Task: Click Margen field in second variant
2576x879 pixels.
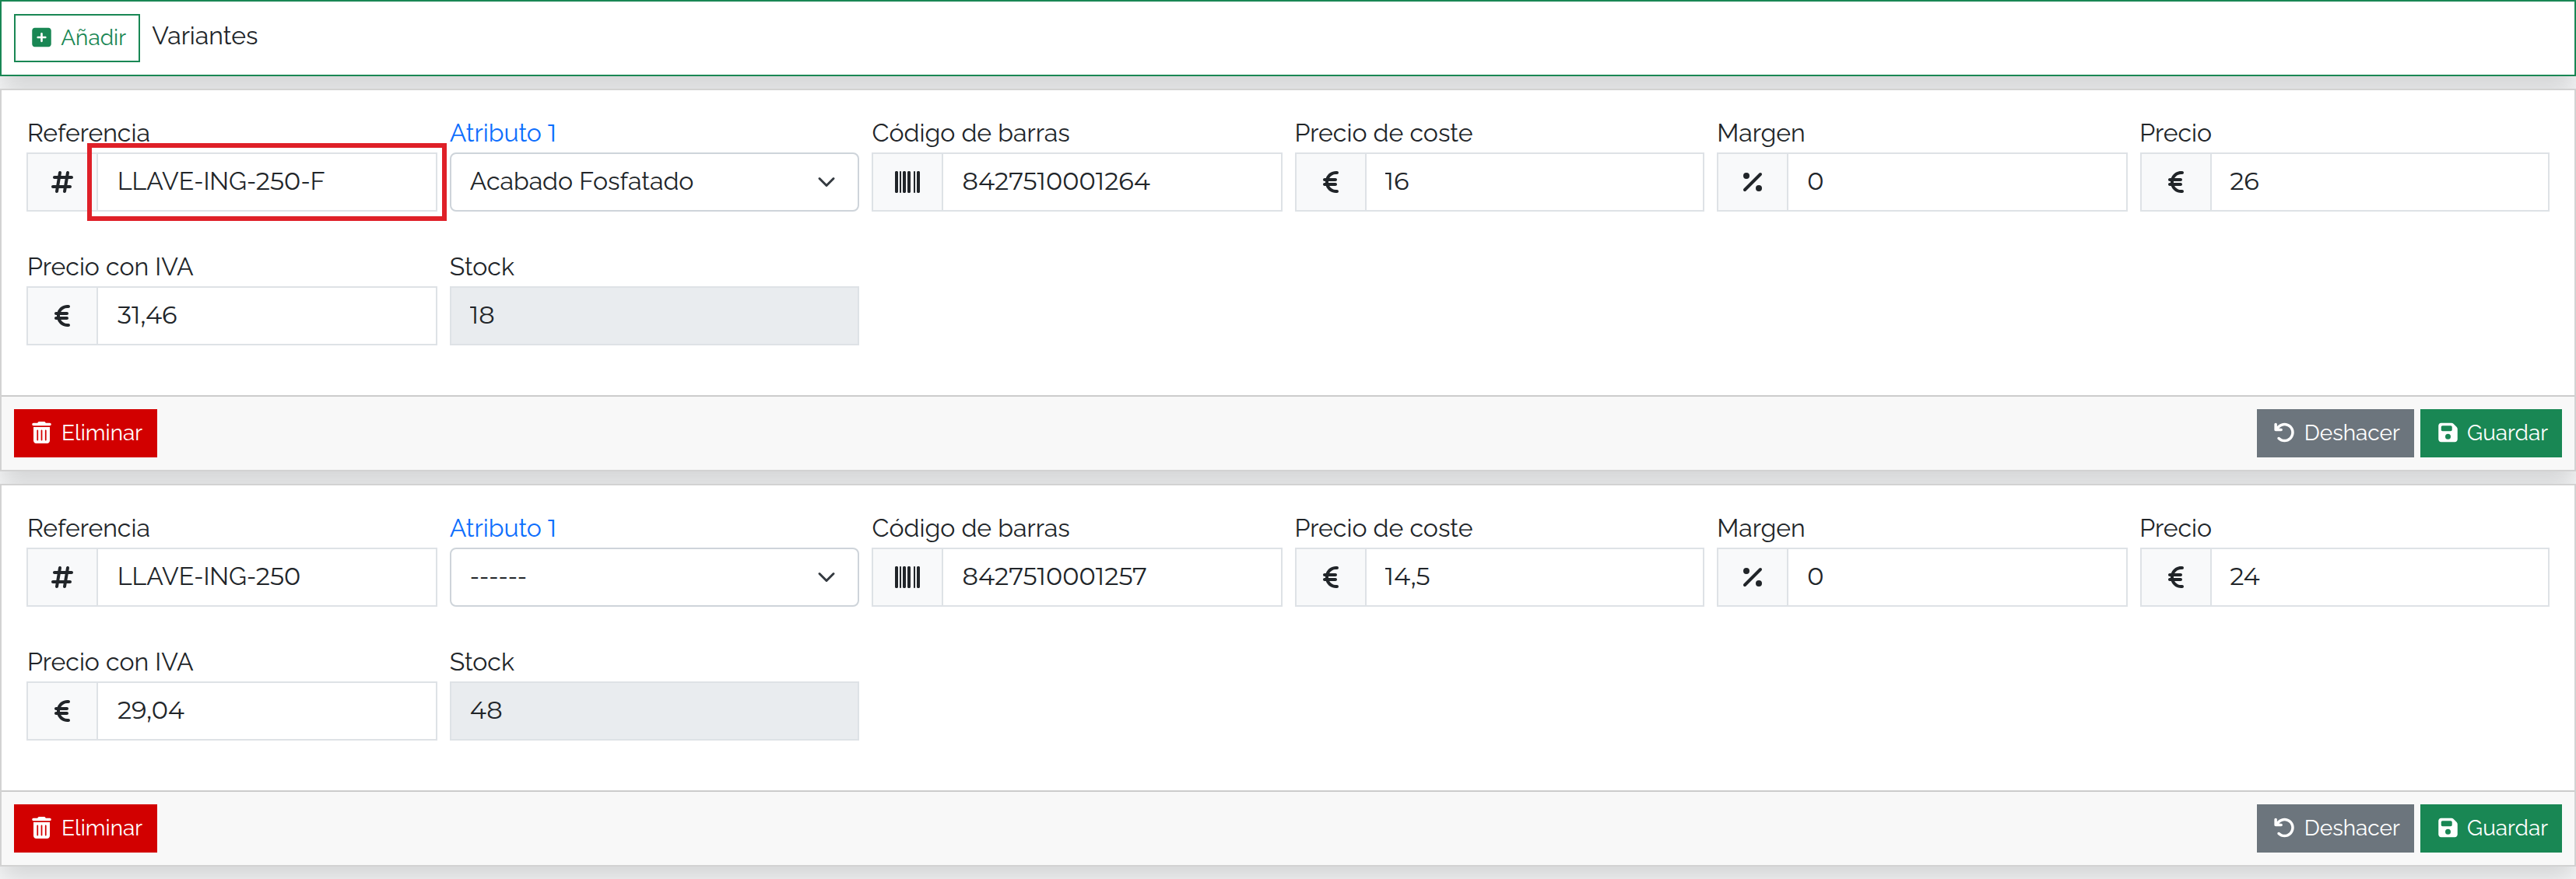Action: [1957, 577]
